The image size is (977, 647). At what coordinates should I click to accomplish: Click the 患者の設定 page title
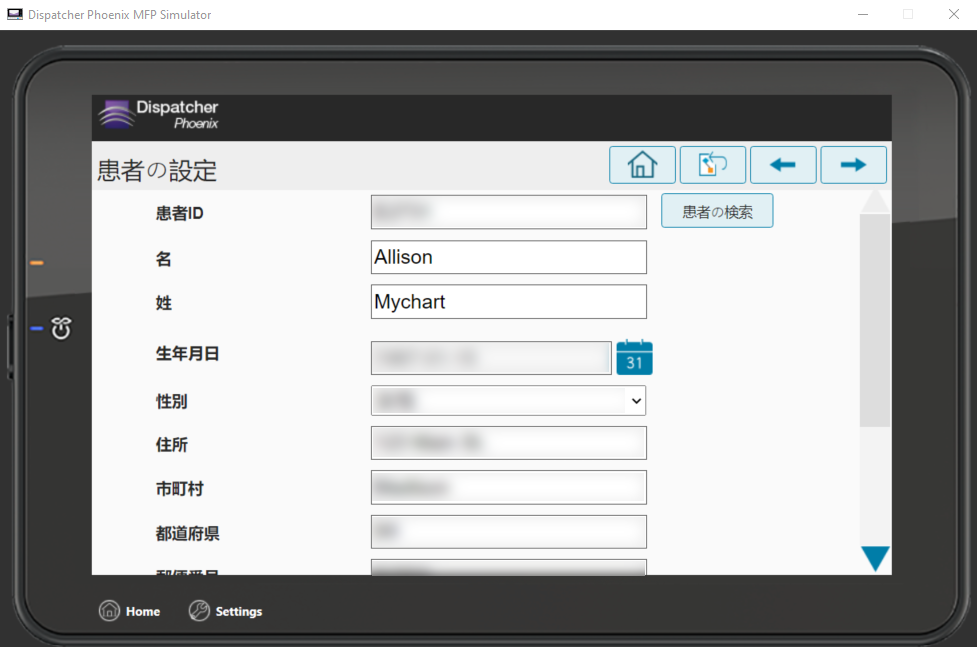point(157,171)
